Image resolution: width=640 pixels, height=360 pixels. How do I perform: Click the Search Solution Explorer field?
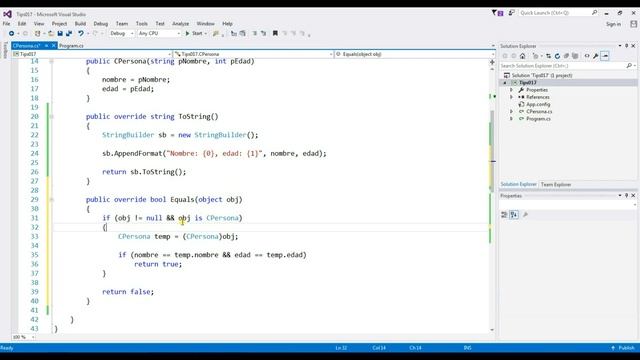[x=564, y=66]
